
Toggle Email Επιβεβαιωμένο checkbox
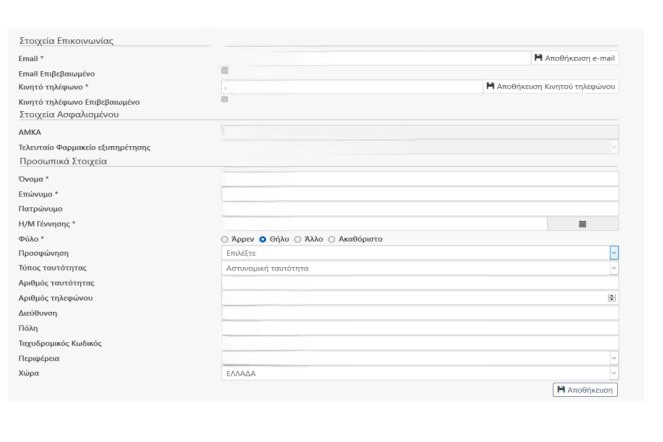click(225, 71)
